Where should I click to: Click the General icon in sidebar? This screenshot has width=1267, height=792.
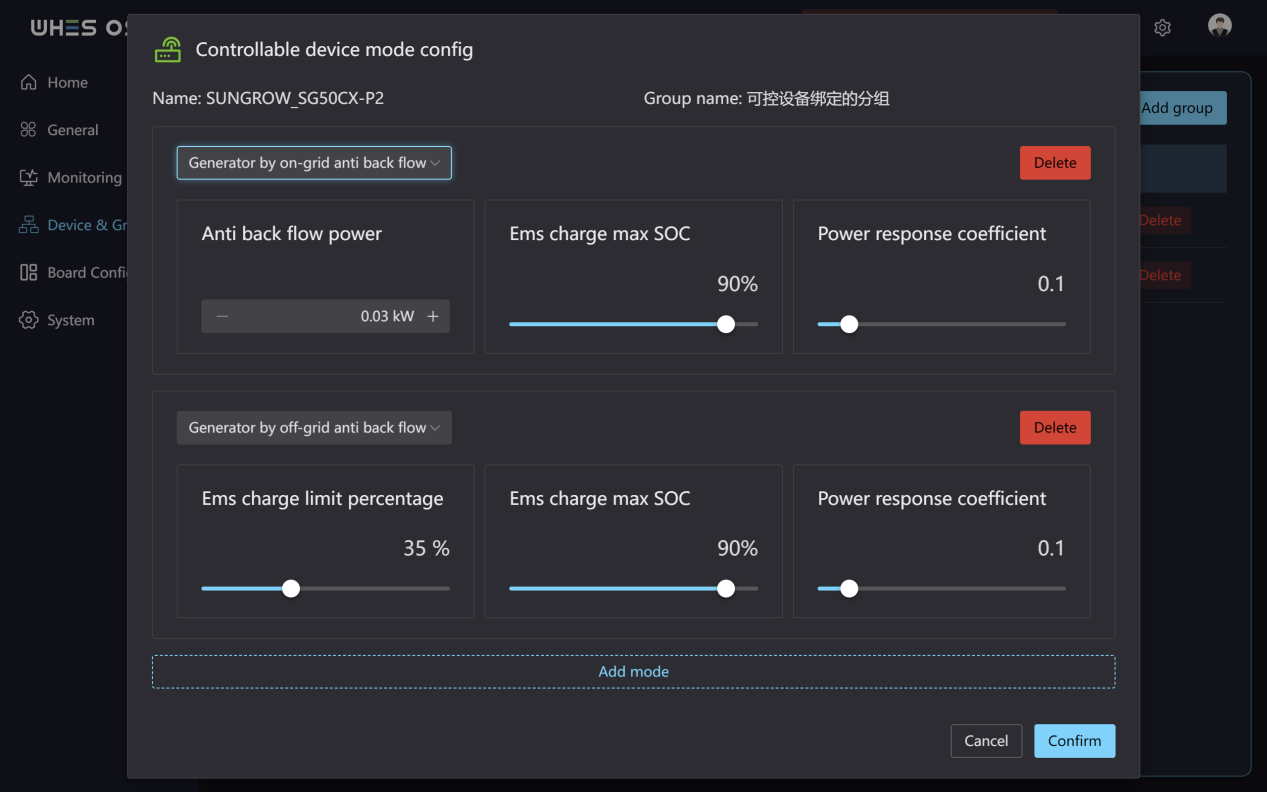coord(29,130)
